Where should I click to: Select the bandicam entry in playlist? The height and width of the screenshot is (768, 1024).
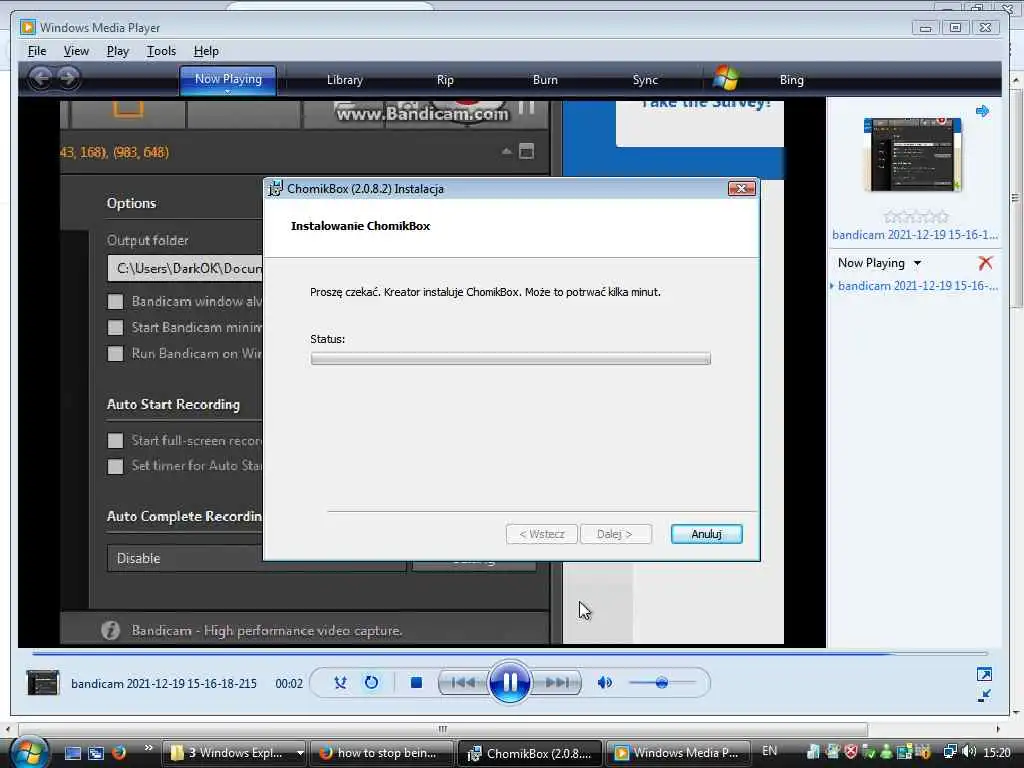[x=918, y=286]
